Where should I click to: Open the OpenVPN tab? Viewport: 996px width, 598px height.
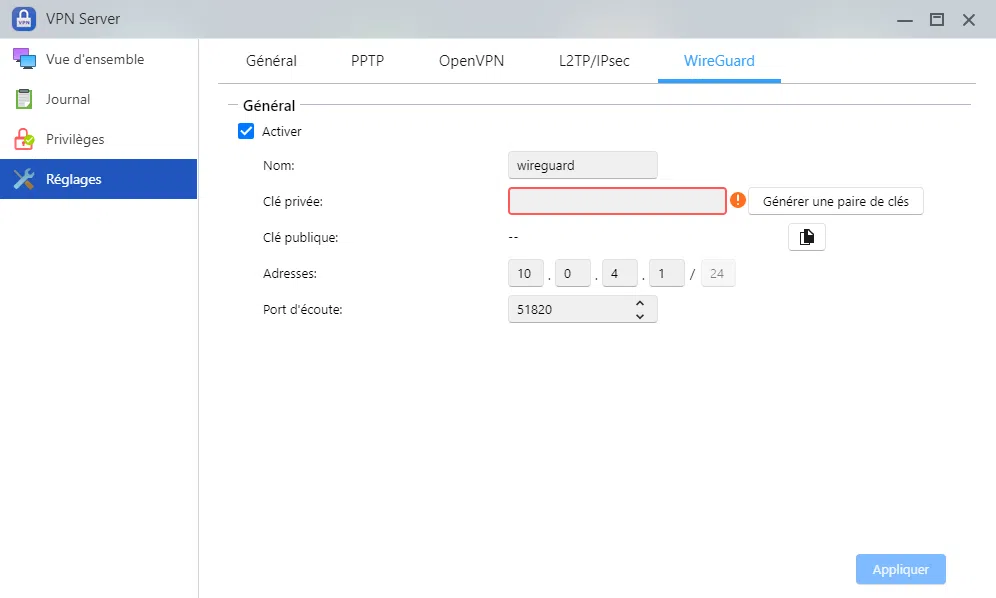pyautogui.click(x=471, y=61)
